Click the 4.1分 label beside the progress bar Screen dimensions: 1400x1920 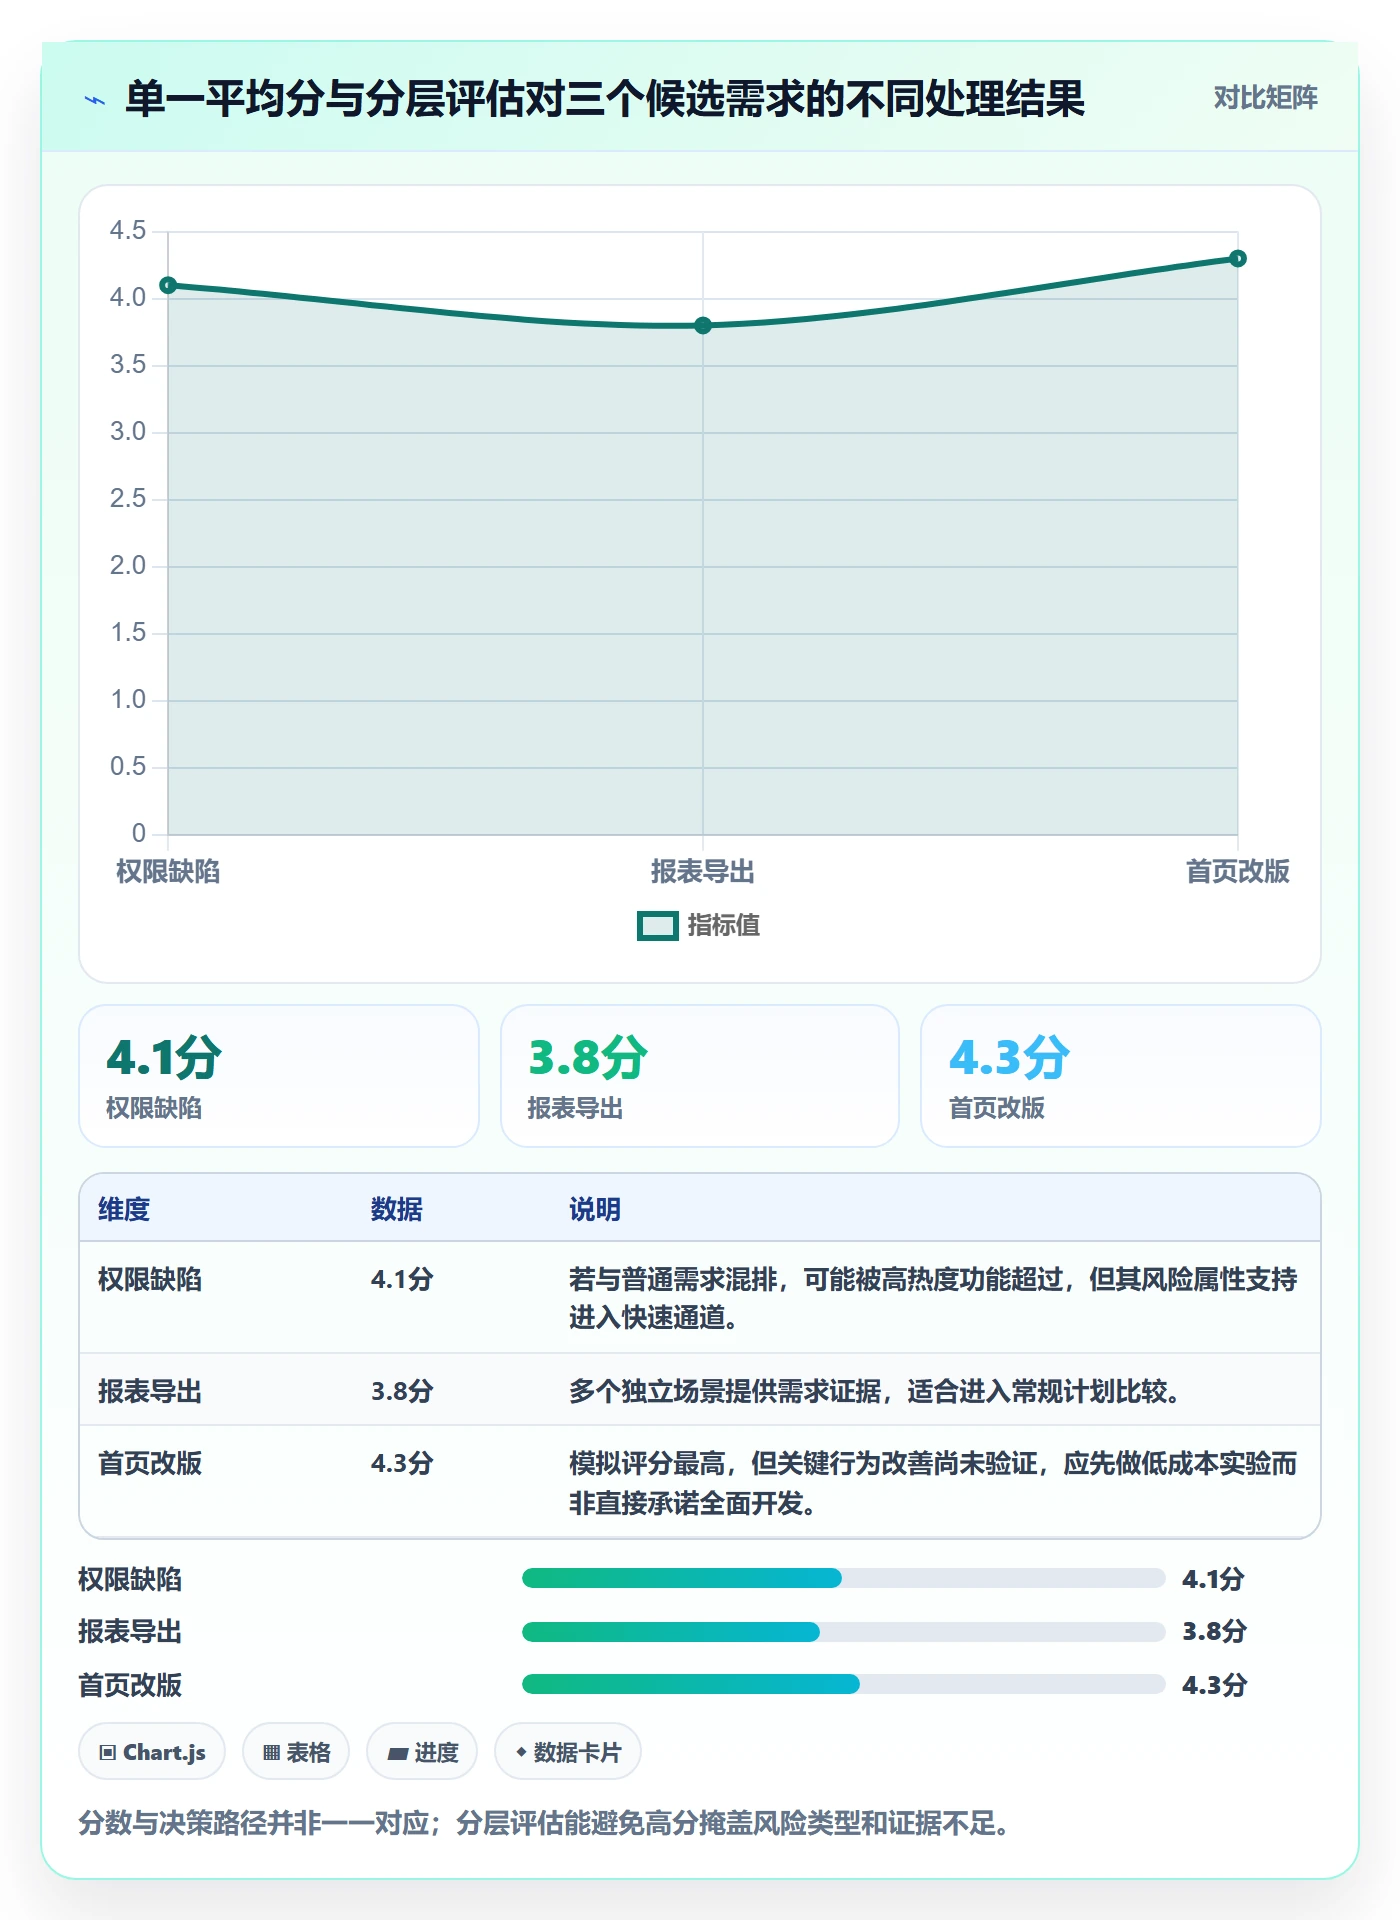tap(1213, 1579)
